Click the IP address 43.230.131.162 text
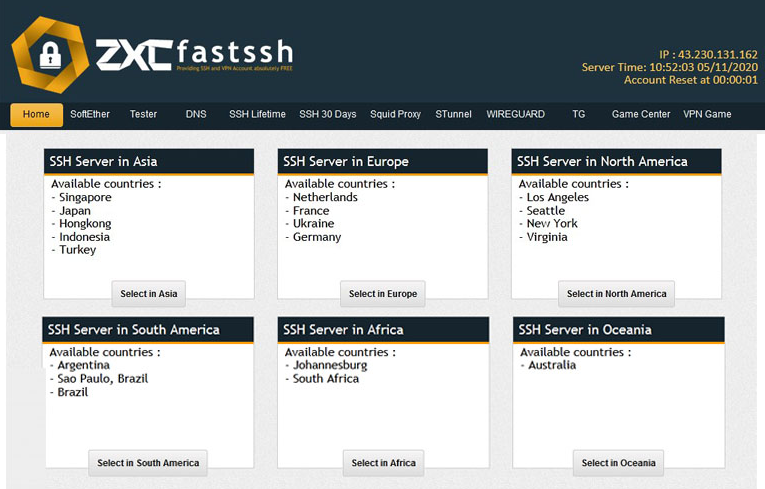Viewport: 765px width, 489px height. tap(718, 55)
